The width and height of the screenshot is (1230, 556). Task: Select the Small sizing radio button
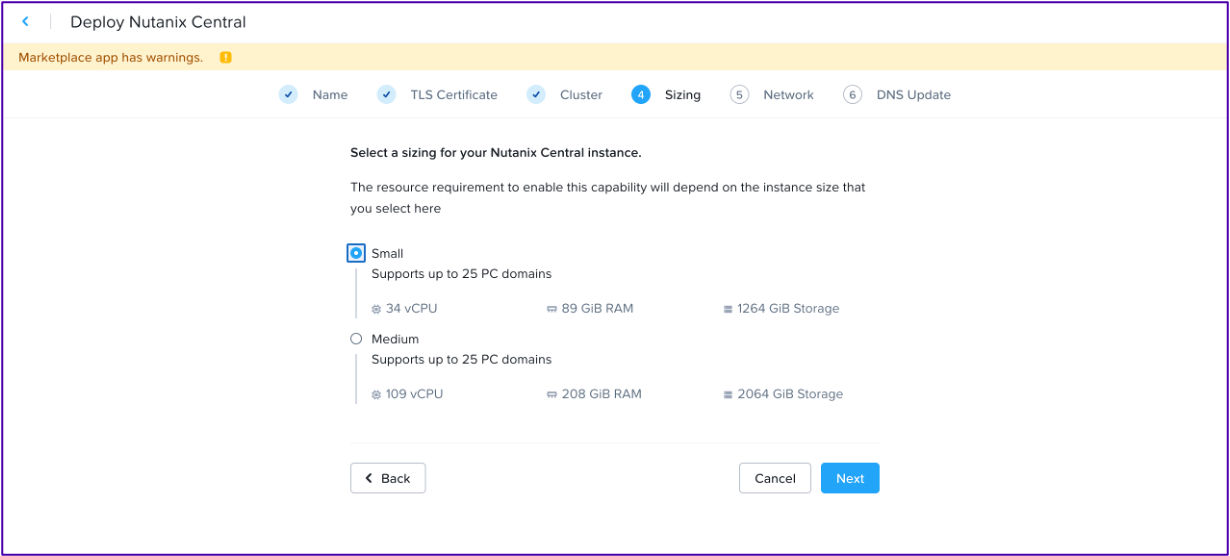coord(356,253)
